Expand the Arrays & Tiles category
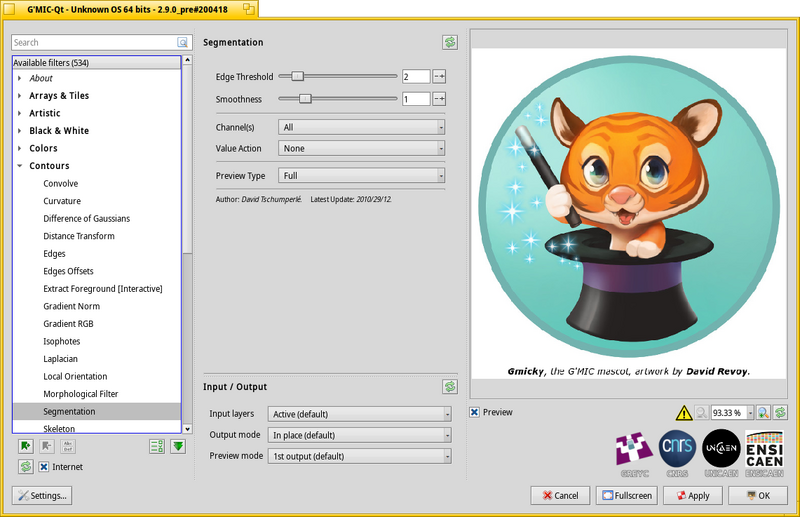 (19, 95)
